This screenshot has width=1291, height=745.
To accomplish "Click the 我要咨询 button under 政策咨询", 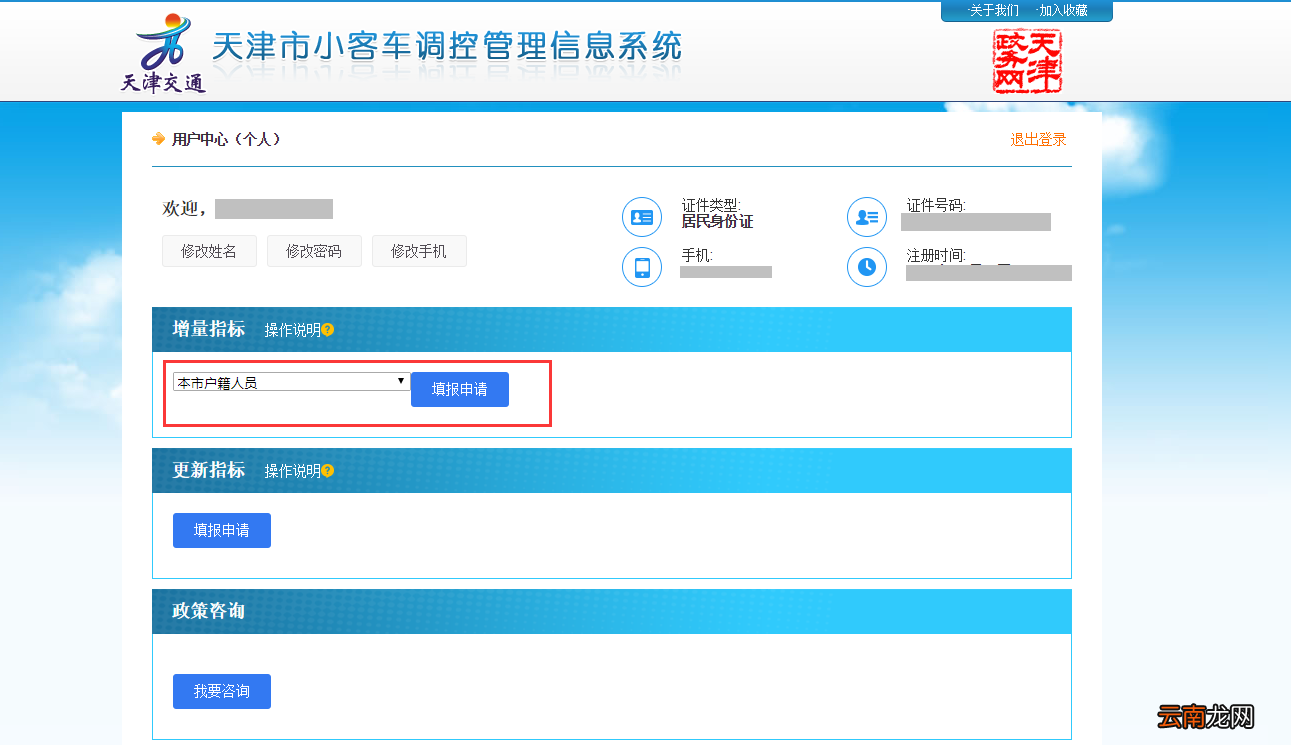I will click(x=221, y=691).
